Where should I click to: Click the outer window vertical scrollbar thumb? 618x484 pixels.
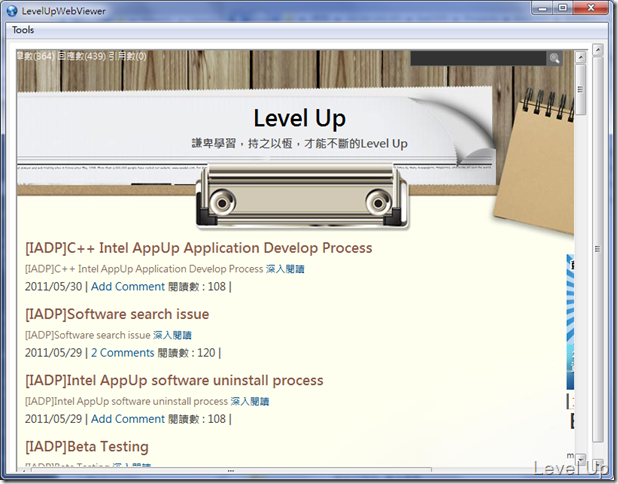click(598, 249)
